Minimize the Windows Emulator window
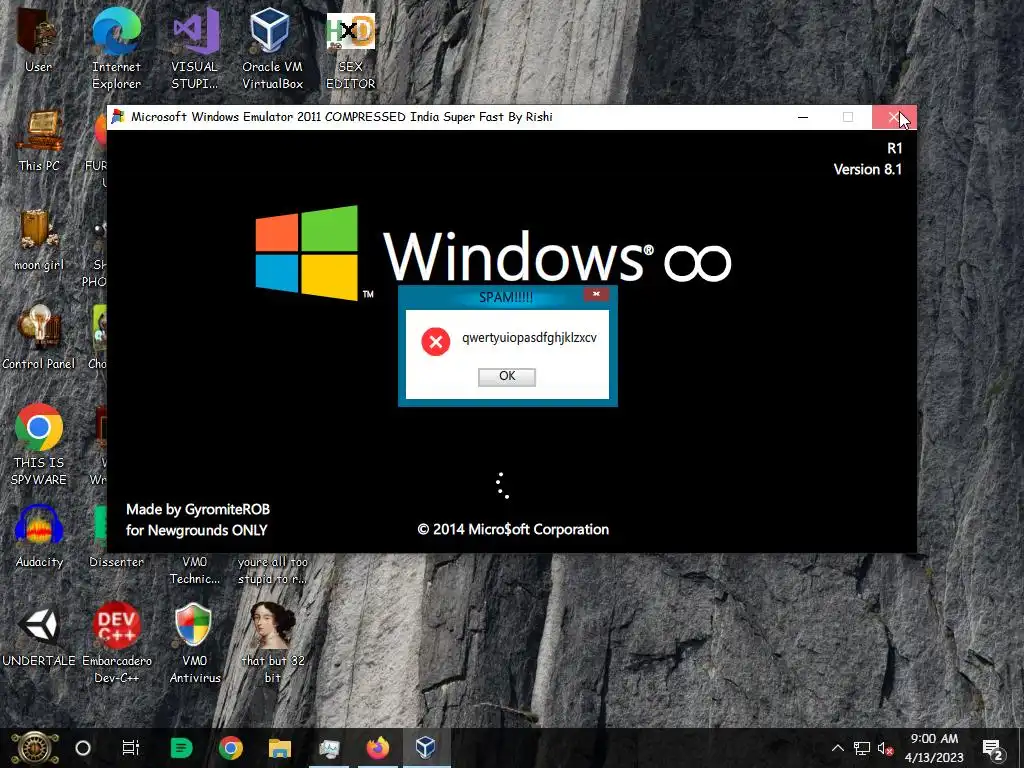1024x768 pixels. [x=803, y=117]
